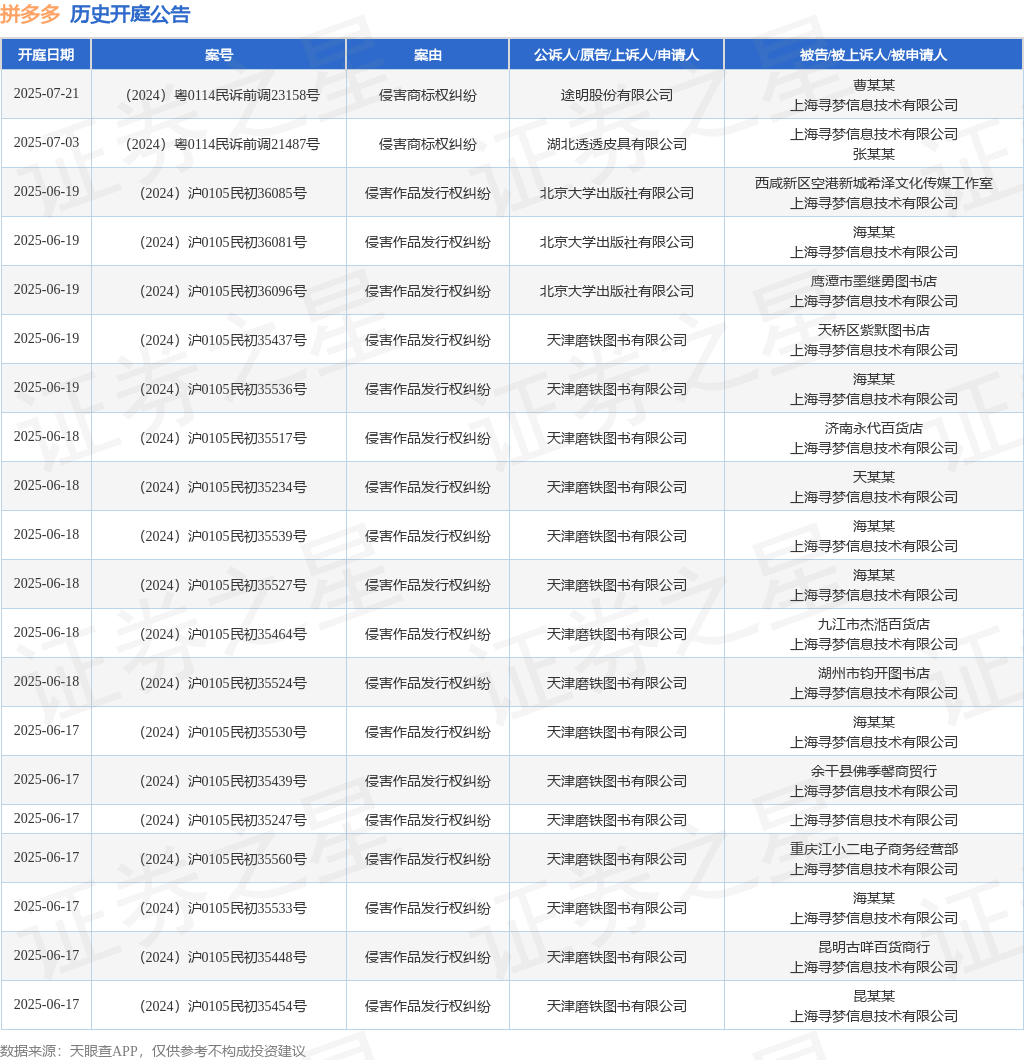The width and height of the screenshot is (1024, 1060).
Task: Click the 被告/被上诉人/被申请人 column header
Action: (873, 55)
